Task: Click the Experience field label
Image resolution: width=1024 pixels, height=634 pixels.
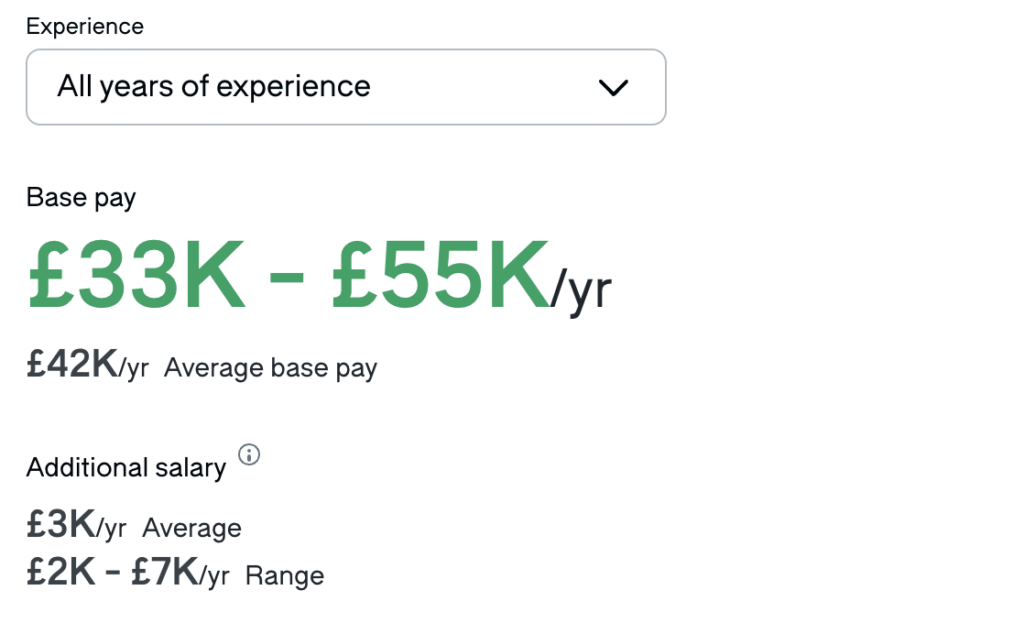Action: [85, 26]
